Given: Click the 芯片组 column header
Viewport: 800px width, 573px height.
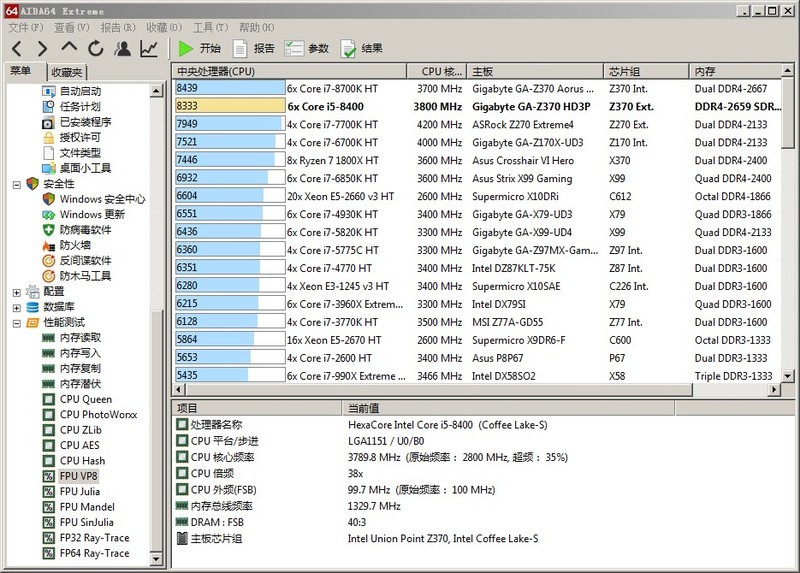Looking at the screenshot, I should pos(646,71).
